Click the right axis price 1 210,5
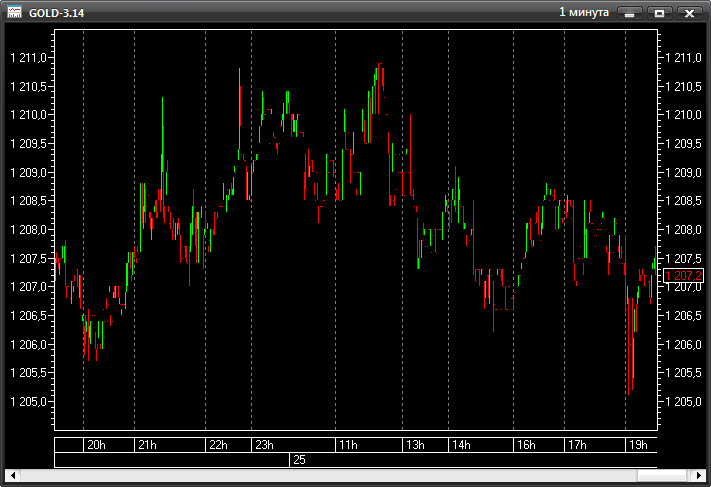Screen dimensions: 711x487 click(x=683, y=86)
